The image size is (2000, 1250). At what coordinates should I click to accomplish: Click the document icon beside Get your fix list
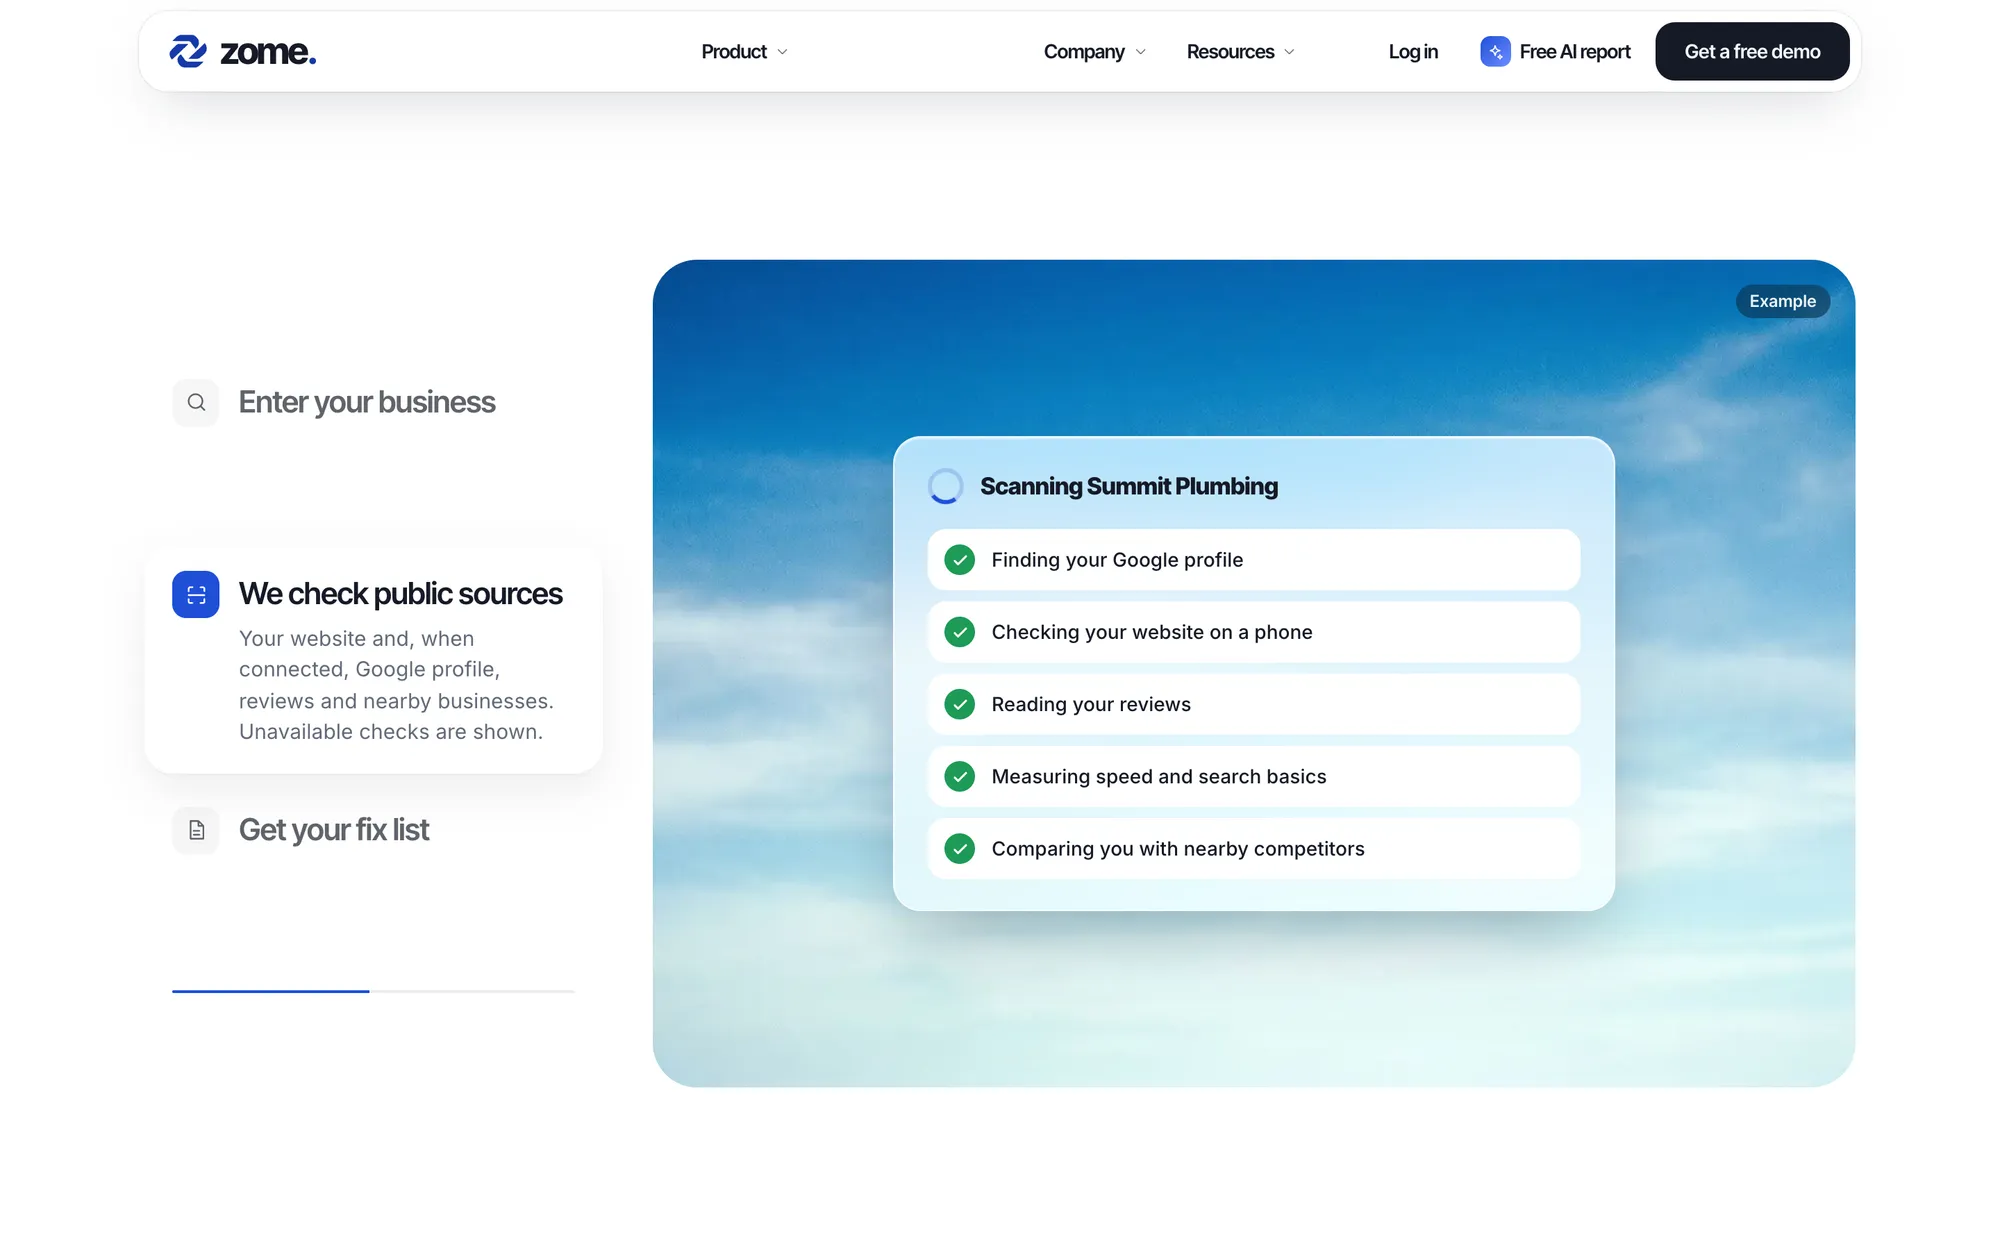pos(196,830)
